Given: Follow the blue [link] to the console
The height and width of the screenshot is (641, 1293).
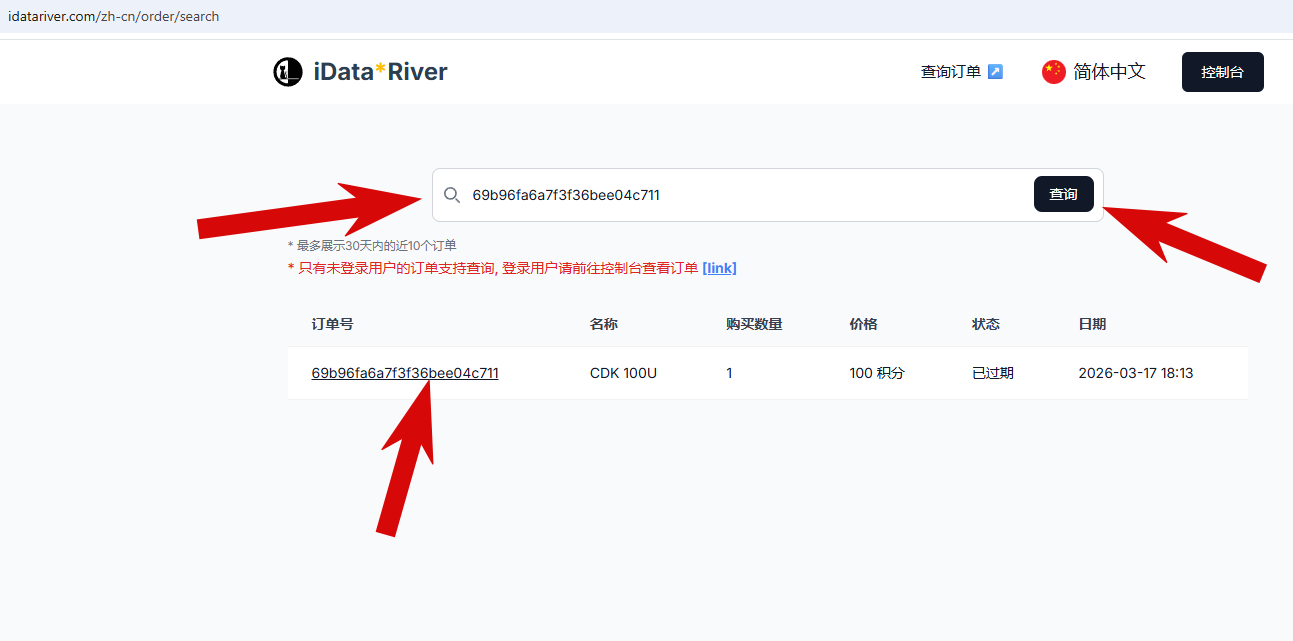Looking at the screenshot, I should (x=720, y=268).
